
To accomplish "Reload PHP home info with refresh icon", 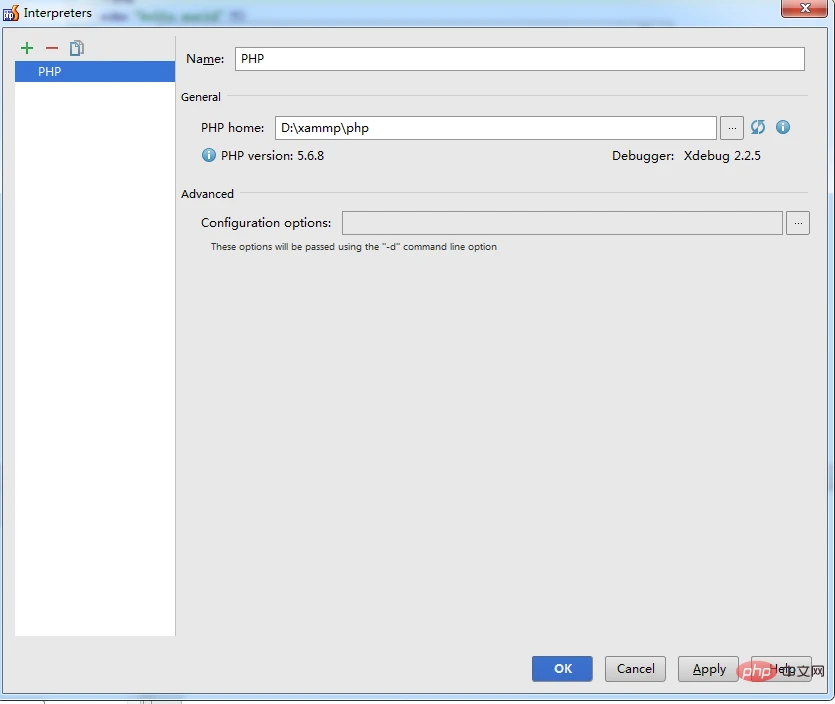I will (758, 127).
